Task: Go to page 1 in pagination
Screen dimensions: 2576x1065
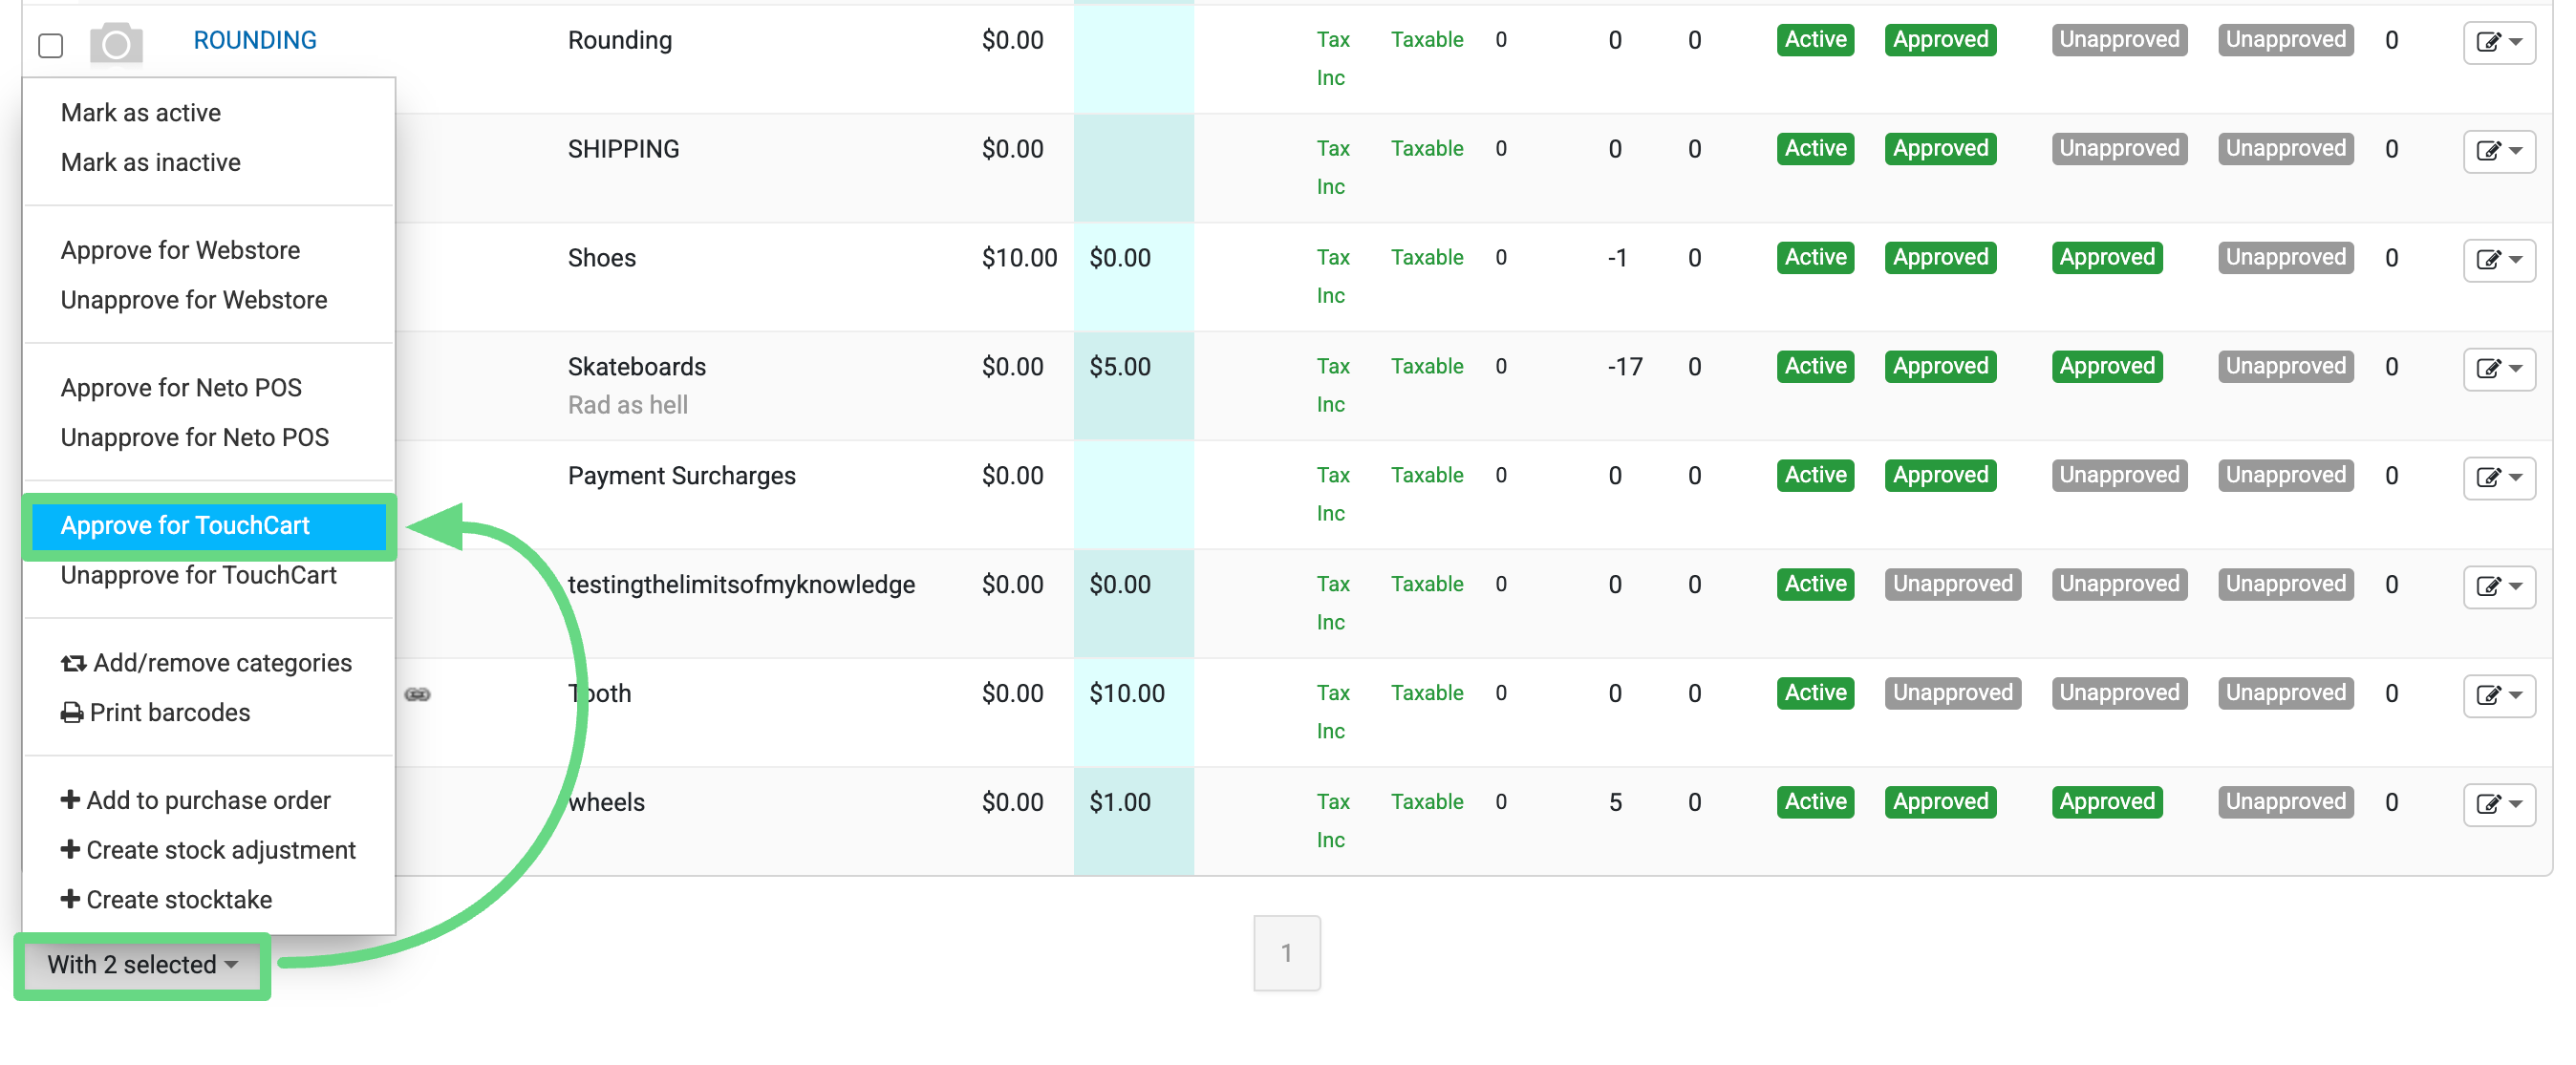Action: (x=1286, y=953)
